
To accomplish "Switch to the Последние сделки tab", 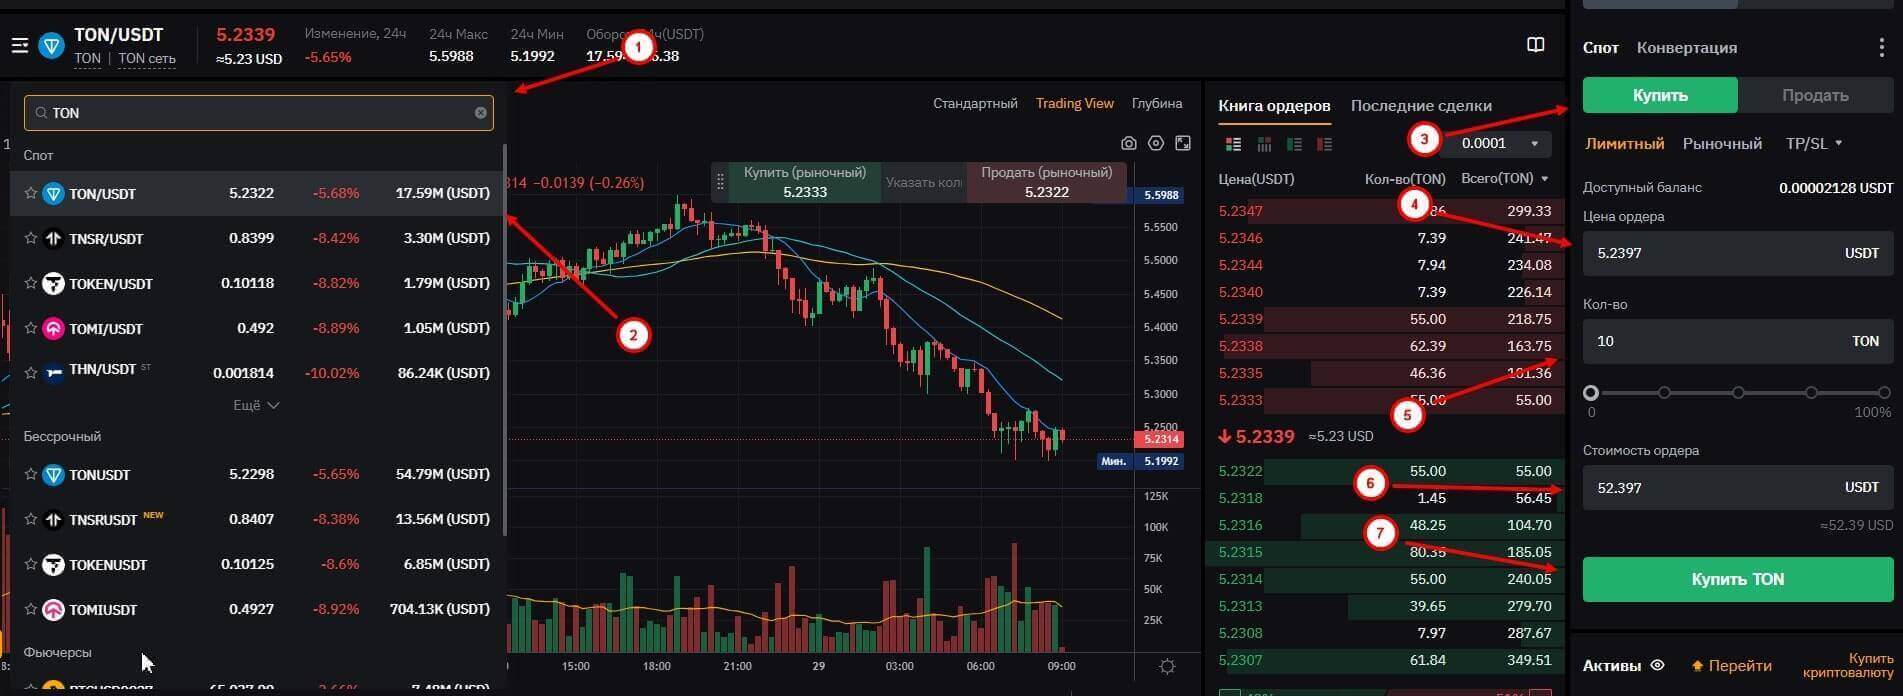I will (1421, 105).
